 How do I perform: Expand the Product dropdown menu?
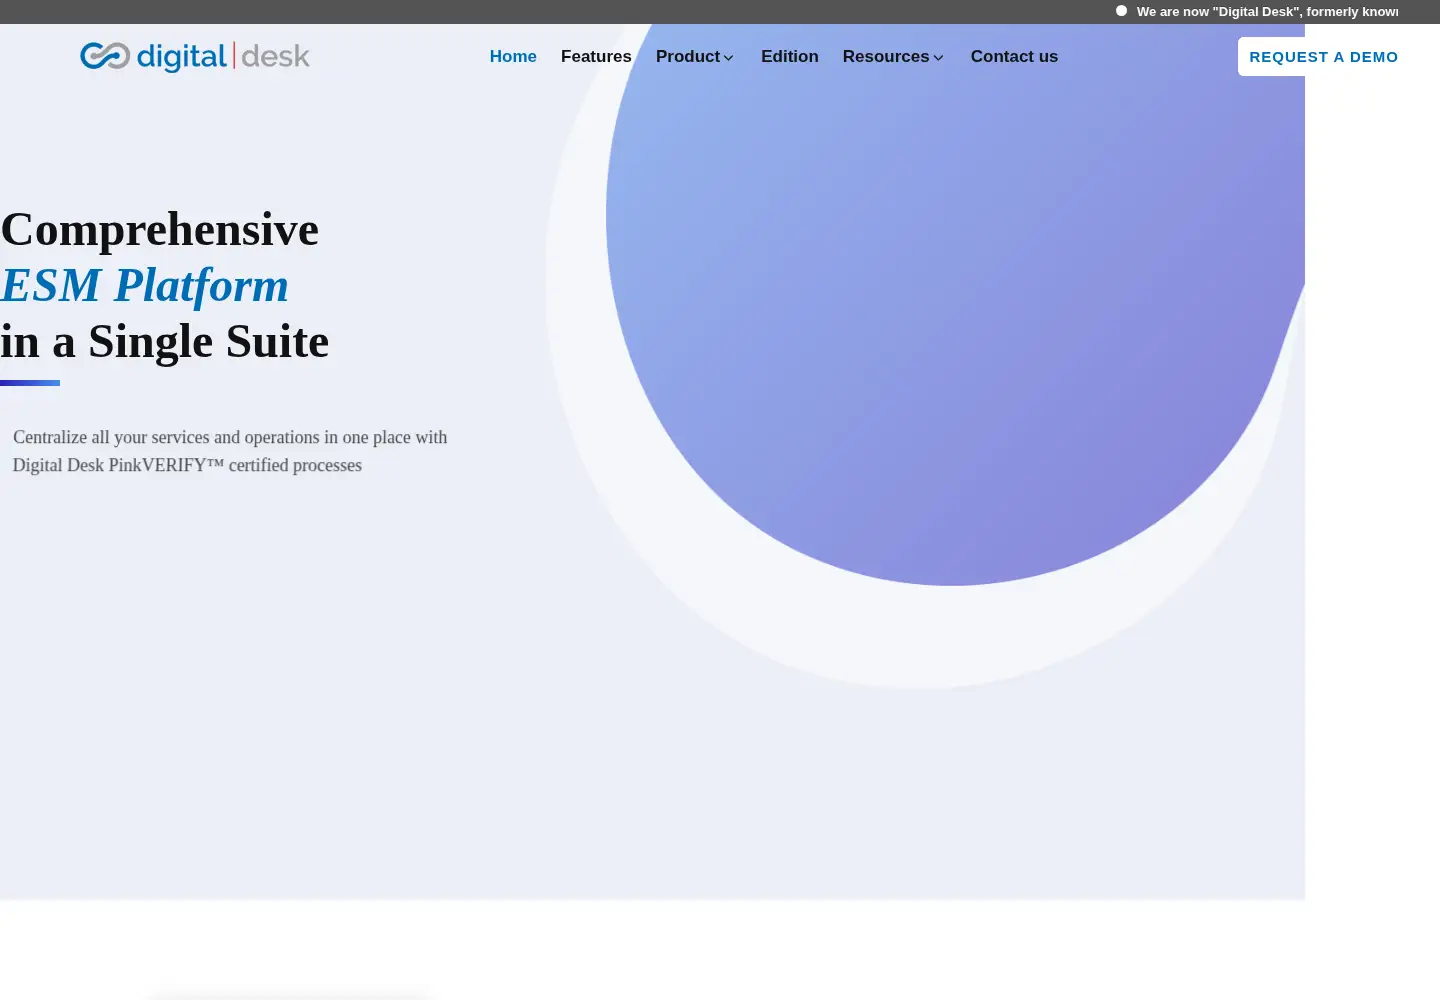696,57
